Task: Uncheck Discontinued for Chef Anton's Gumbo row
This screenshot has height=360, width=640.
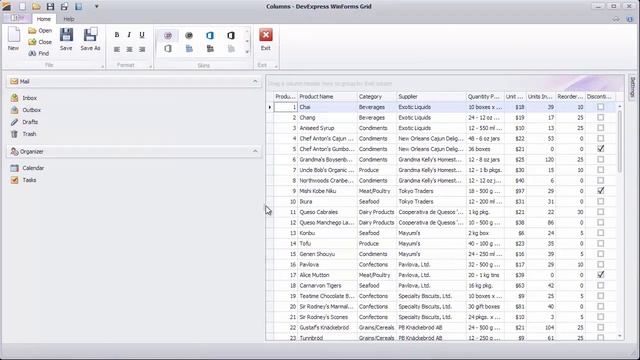Action: (600, 149)
